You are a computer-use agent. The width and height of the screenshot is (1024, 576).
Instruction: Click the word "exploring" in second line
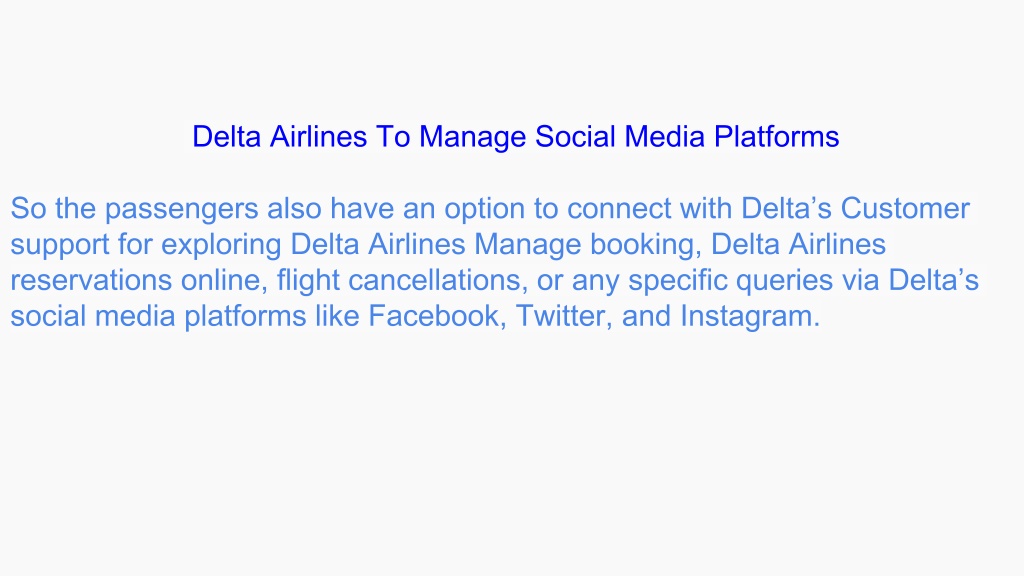[x=221, y=245]
